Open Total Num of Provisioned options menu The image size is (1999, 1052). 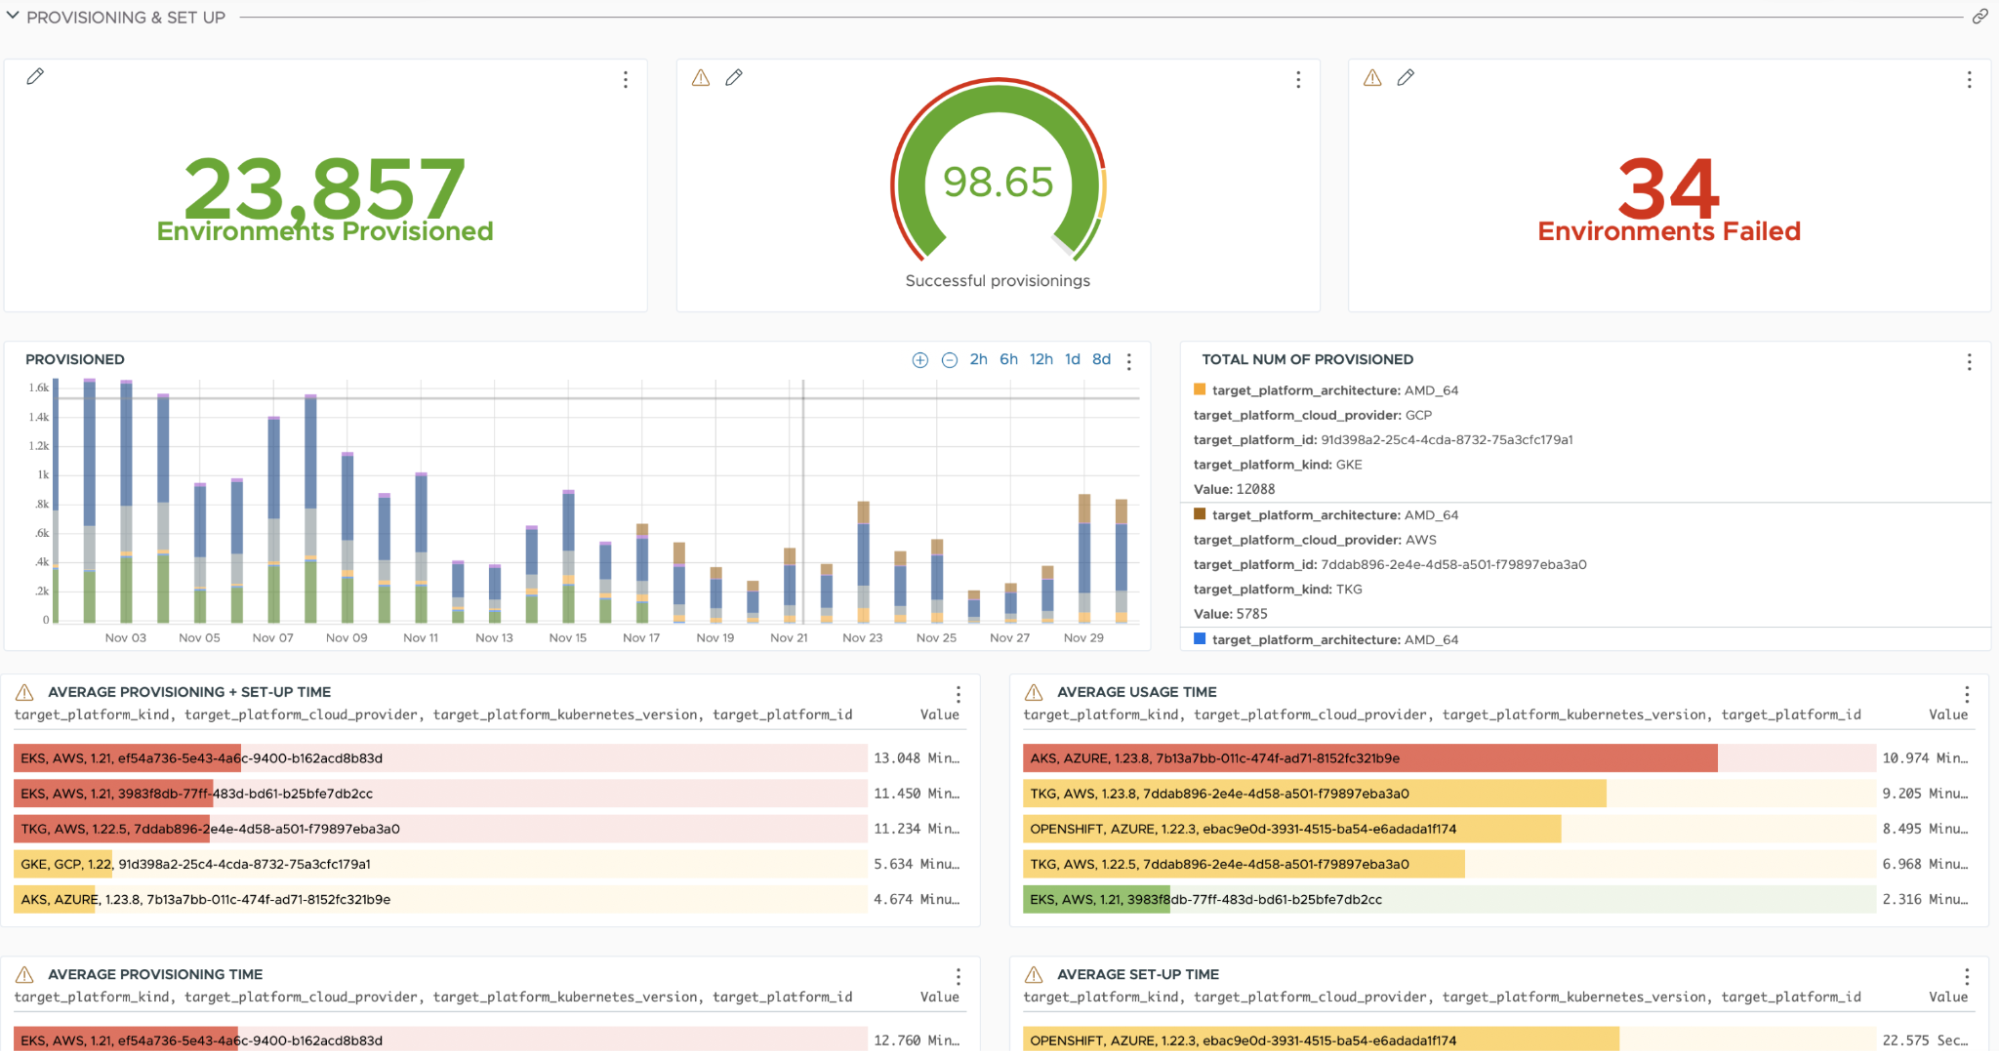point(1969,362)
